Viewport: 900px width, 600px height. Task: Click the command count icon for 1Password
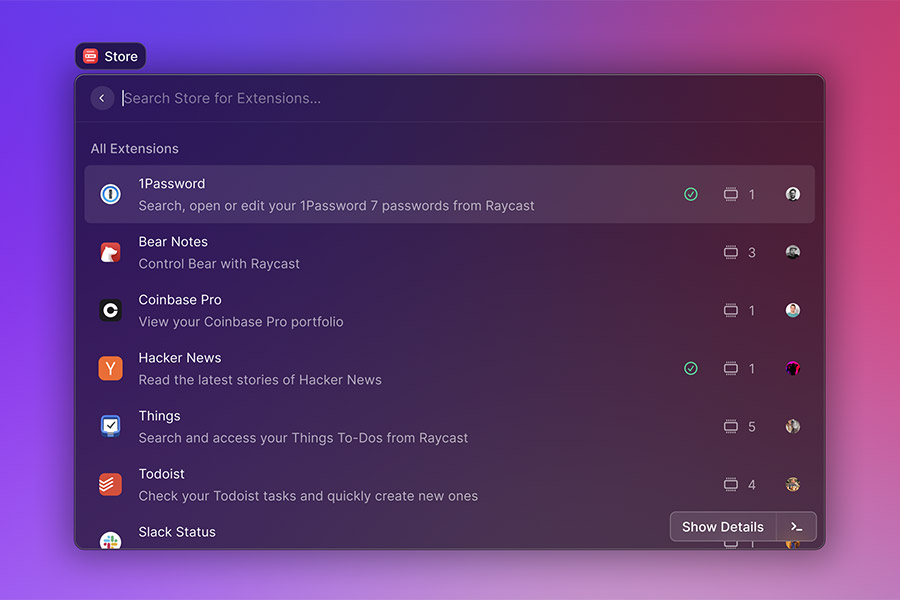pos(731,194)
